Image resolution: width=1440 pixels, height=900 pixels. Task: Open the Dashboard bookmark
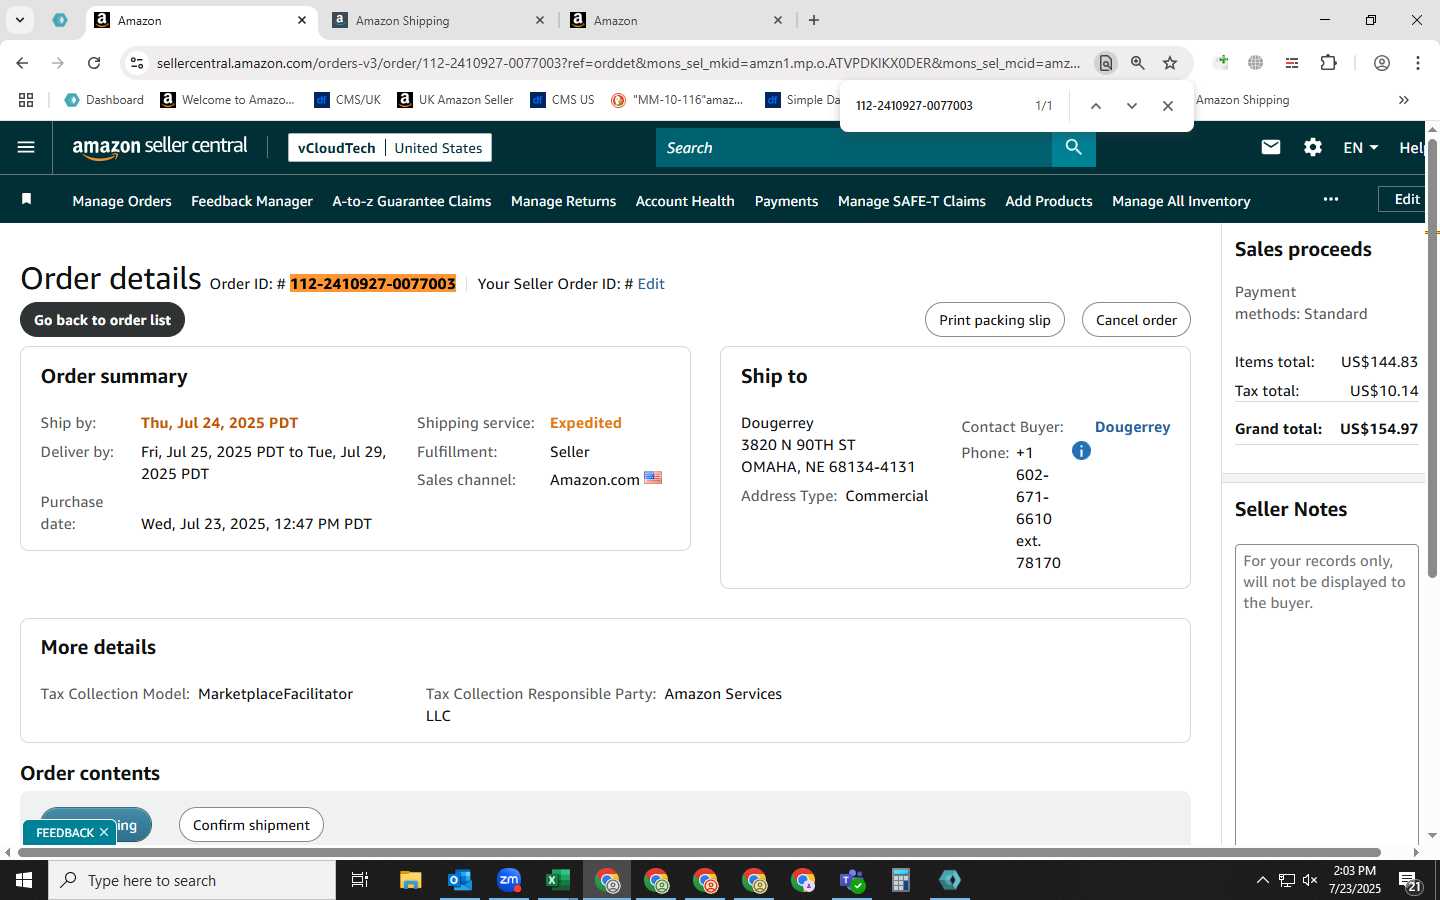pos(104,99)
